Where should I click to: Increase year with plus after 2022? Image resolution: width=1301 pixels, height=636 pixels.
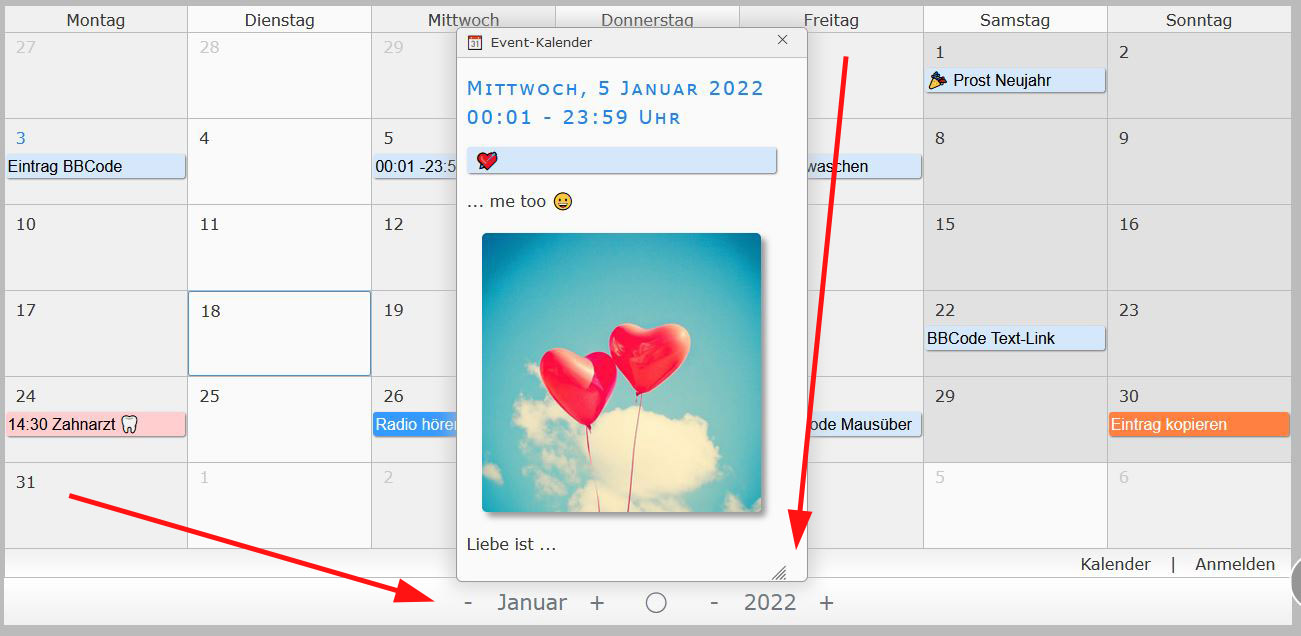[x=826, y=602]
